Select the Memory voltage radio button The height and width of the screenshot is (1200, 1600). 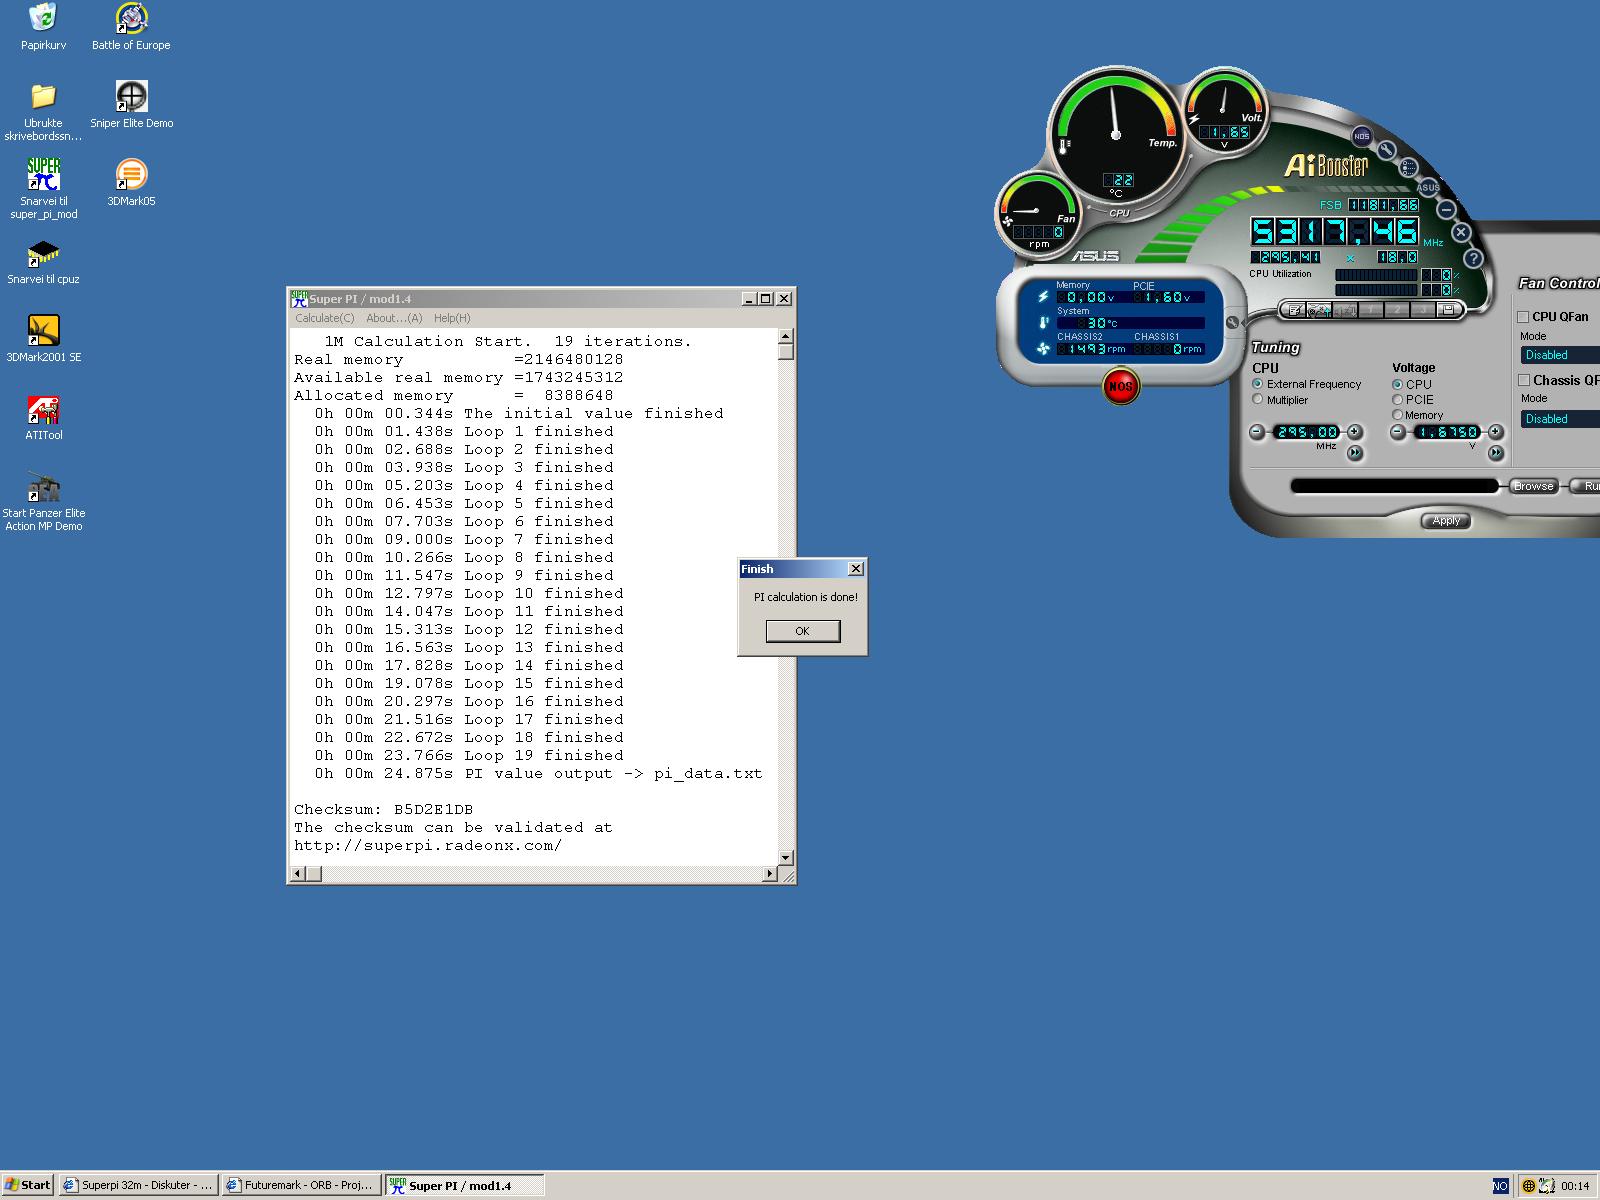[1398, 415]
